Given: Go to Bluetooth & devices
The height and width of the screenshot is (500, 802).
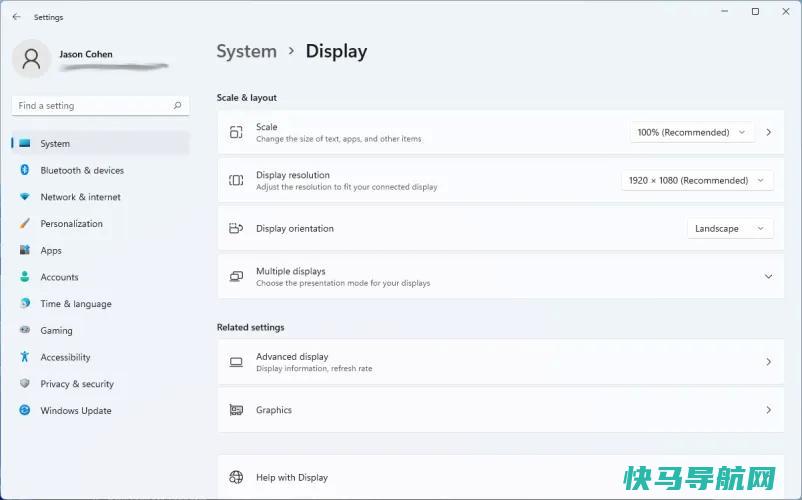Looking at the screenshot, I should [x=100, y=170].
